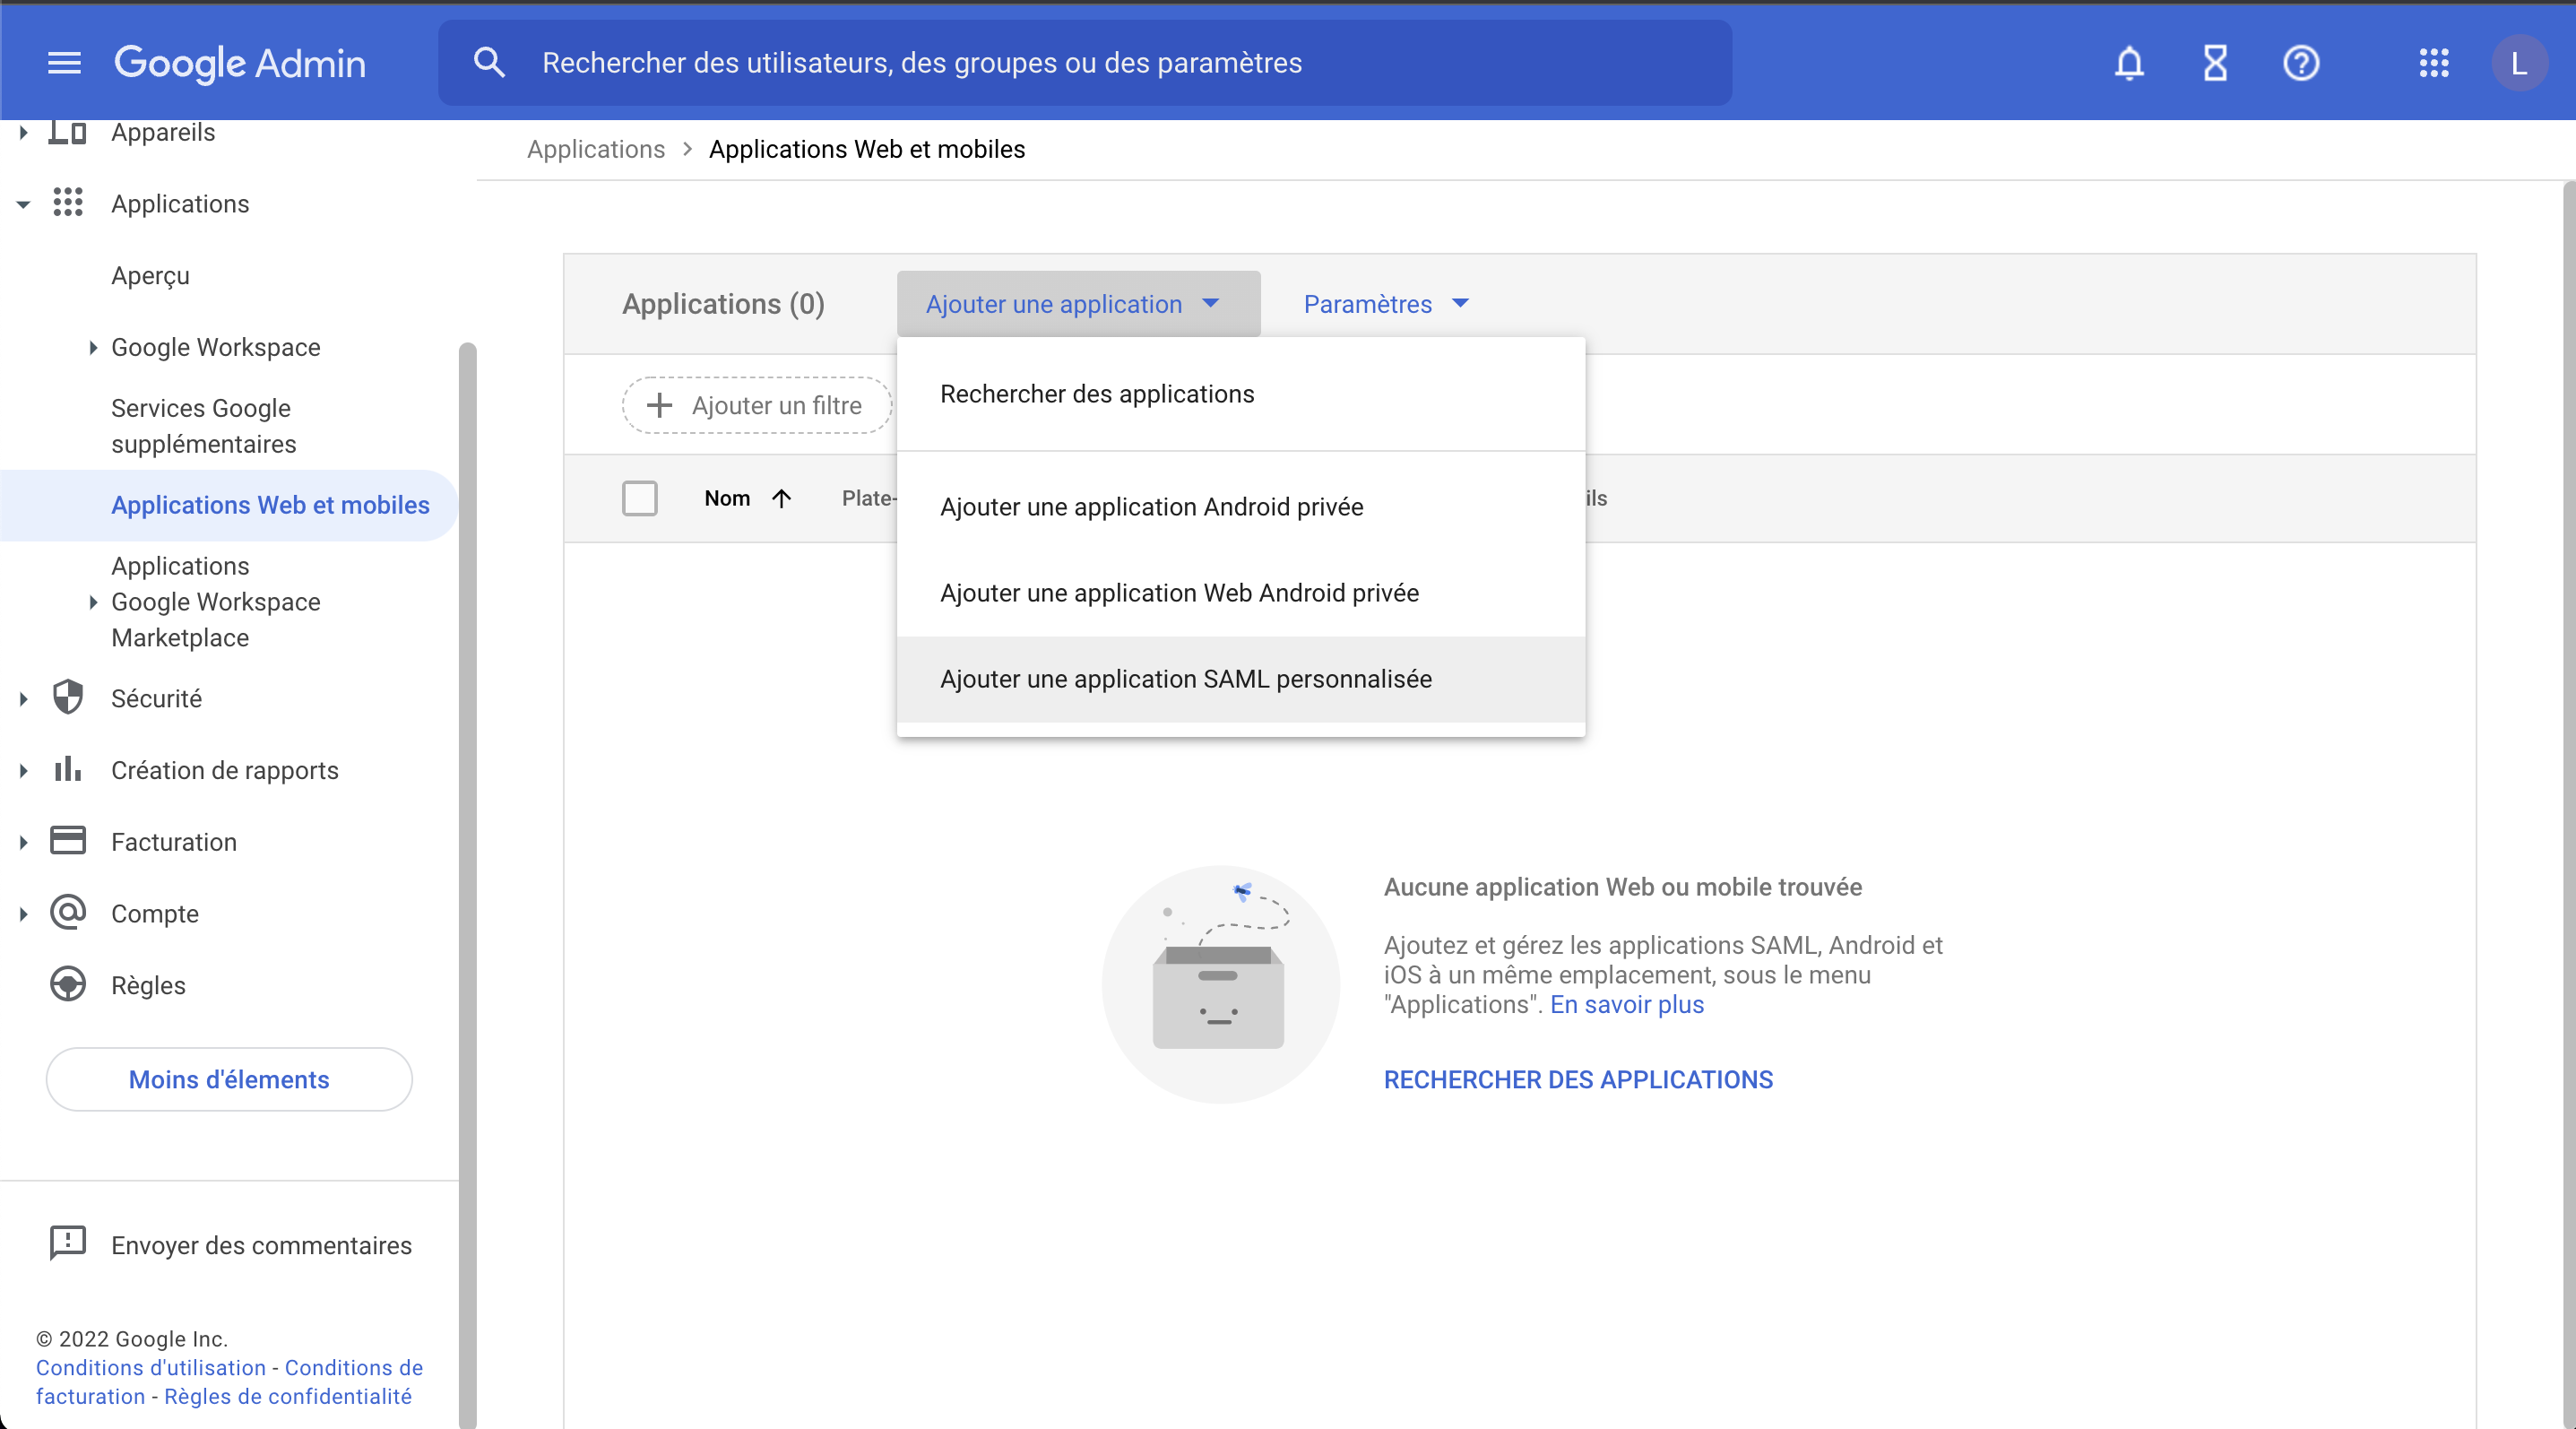
Task: Click the Création de rapports chart icon
Action: [x=66, y=769]
